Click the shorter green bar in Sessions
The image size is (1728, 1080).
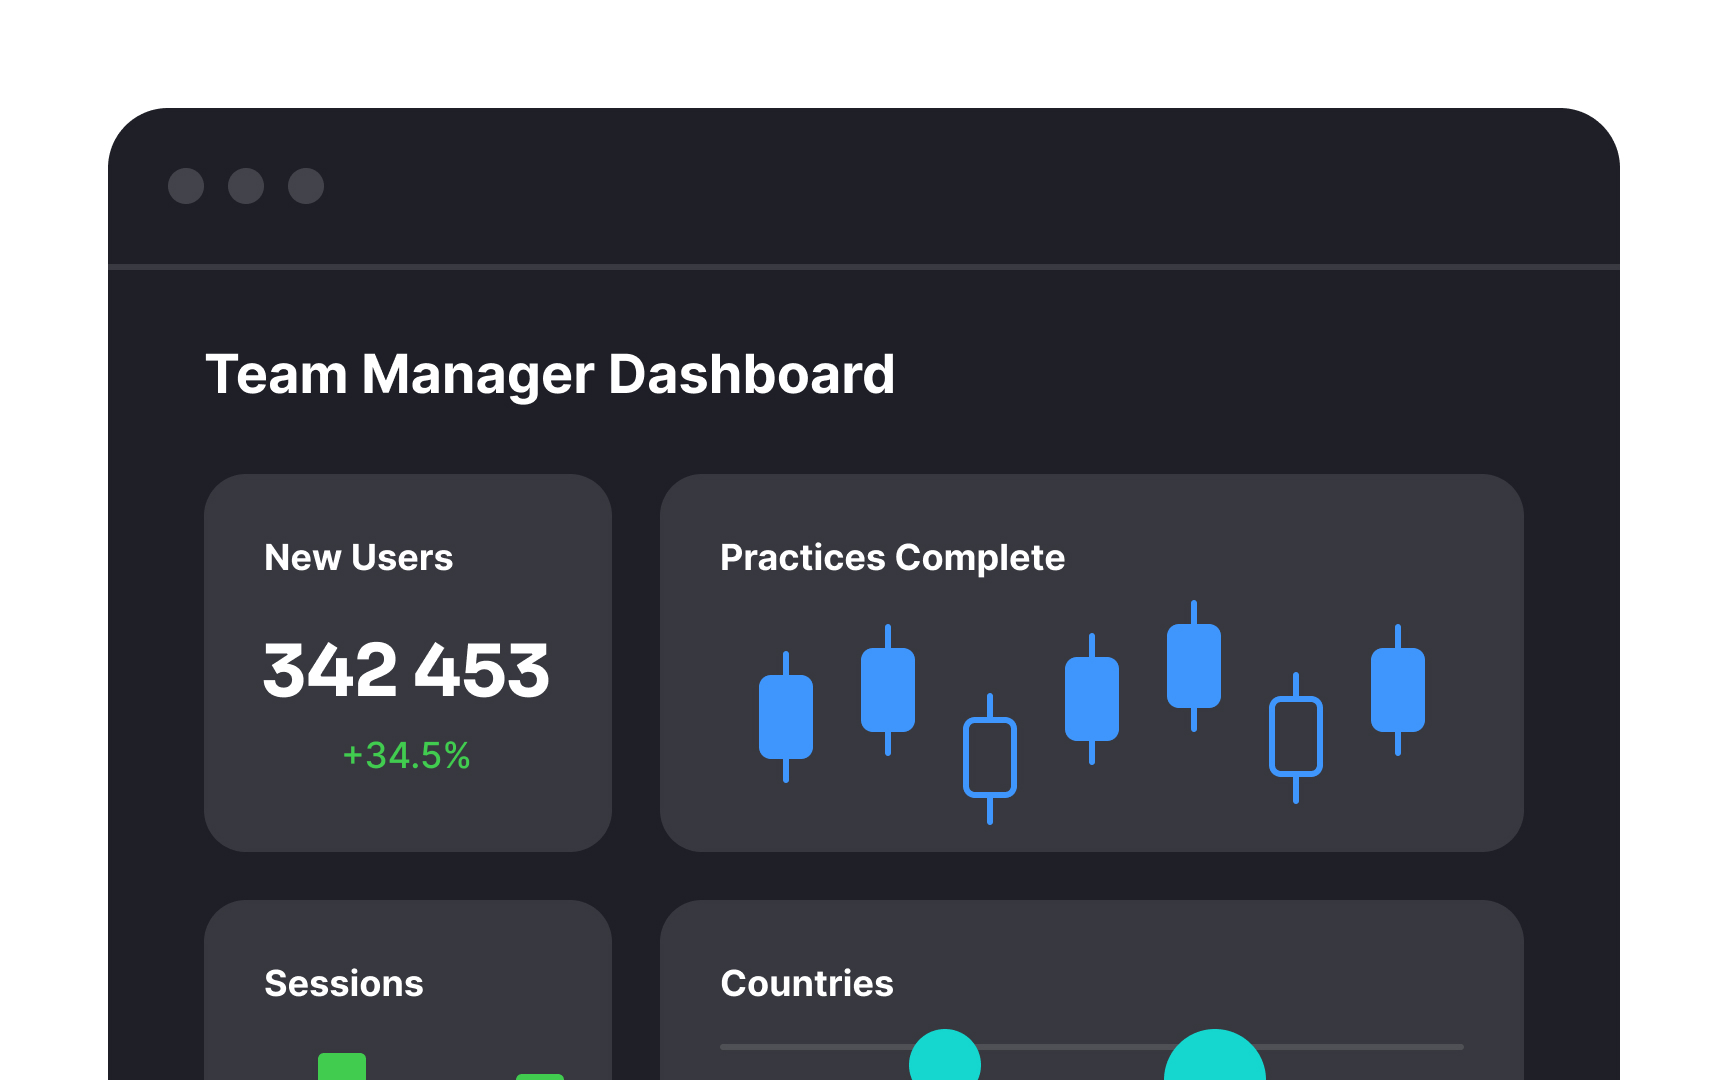coord(541,1073)
